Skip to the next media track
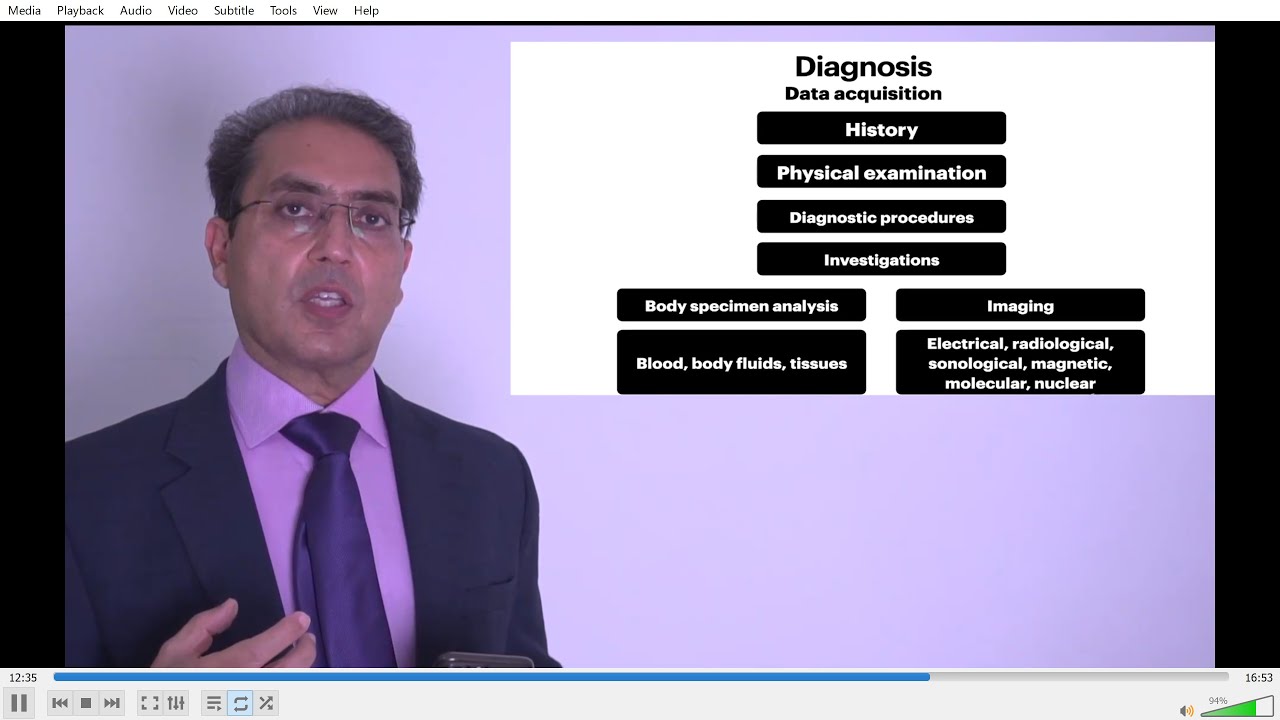Screen dimensions: 1280x720 click(112, 703)
